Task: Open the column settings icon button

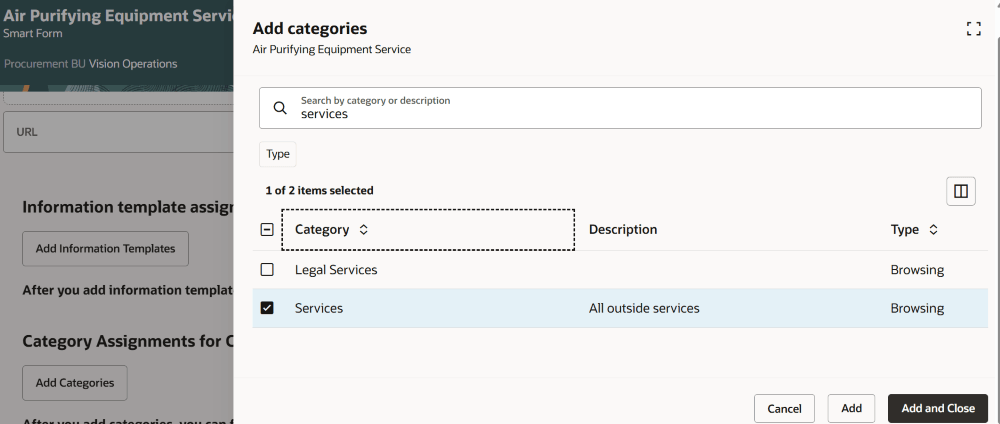Action: point(960,191)
